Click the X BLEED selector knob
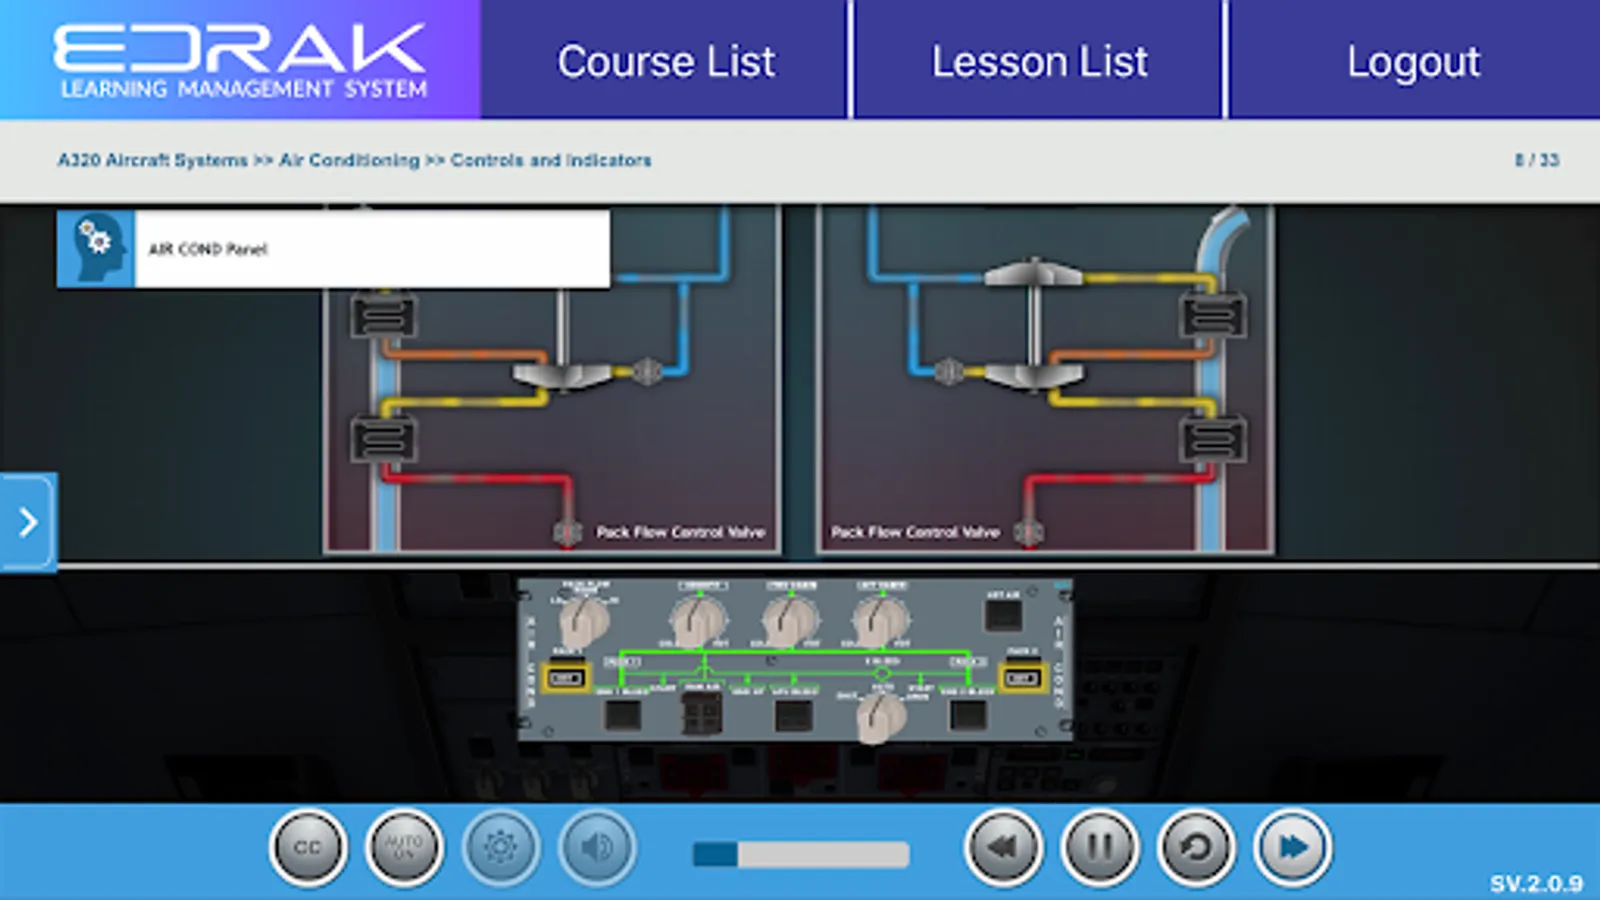The image size is (1600, 900). [x=881, y=717]
